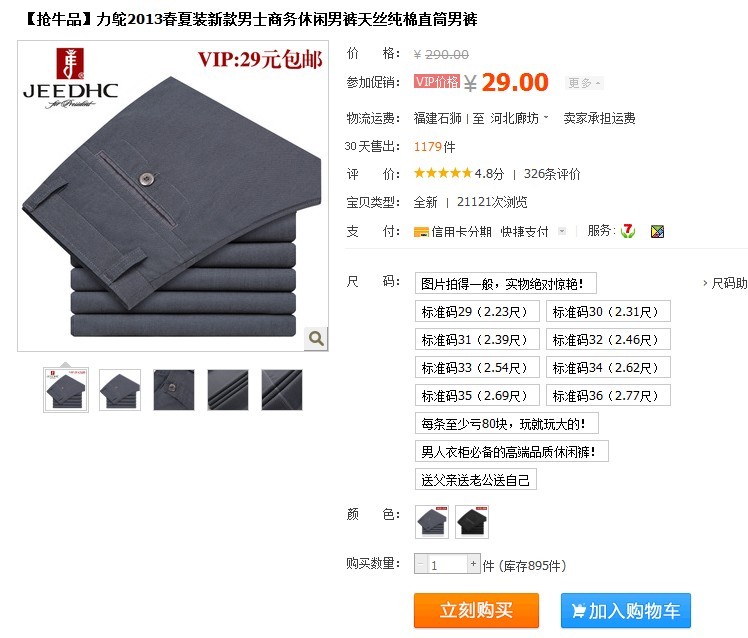Open the 326条评价 reviews link

tap(552, 174)
